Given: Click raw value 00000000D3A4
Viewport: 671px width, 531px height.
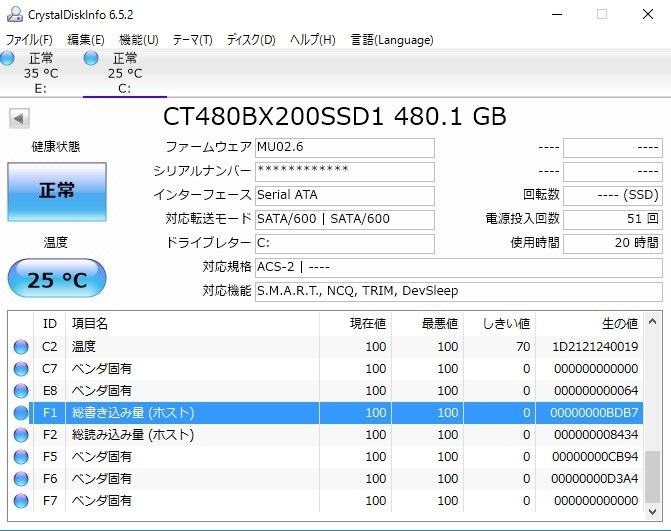Looking at the screenshot, I should (x=595, y=479).
